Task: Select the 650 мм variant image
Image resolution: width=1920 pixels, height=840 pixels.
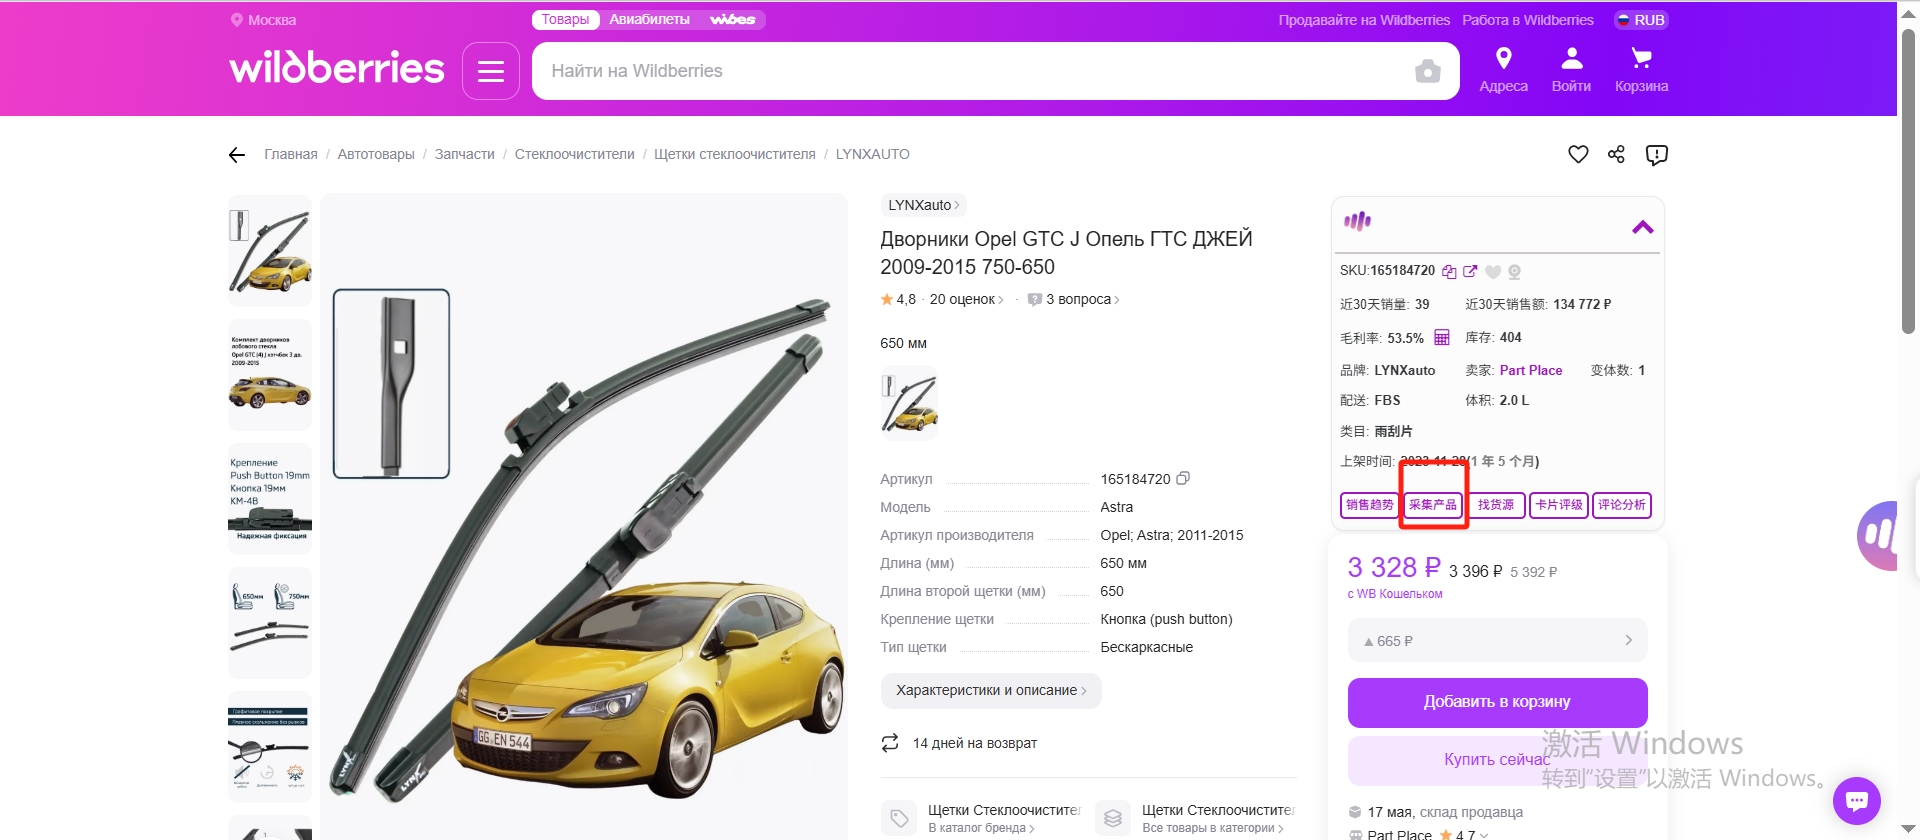Action: click(909, 403)
